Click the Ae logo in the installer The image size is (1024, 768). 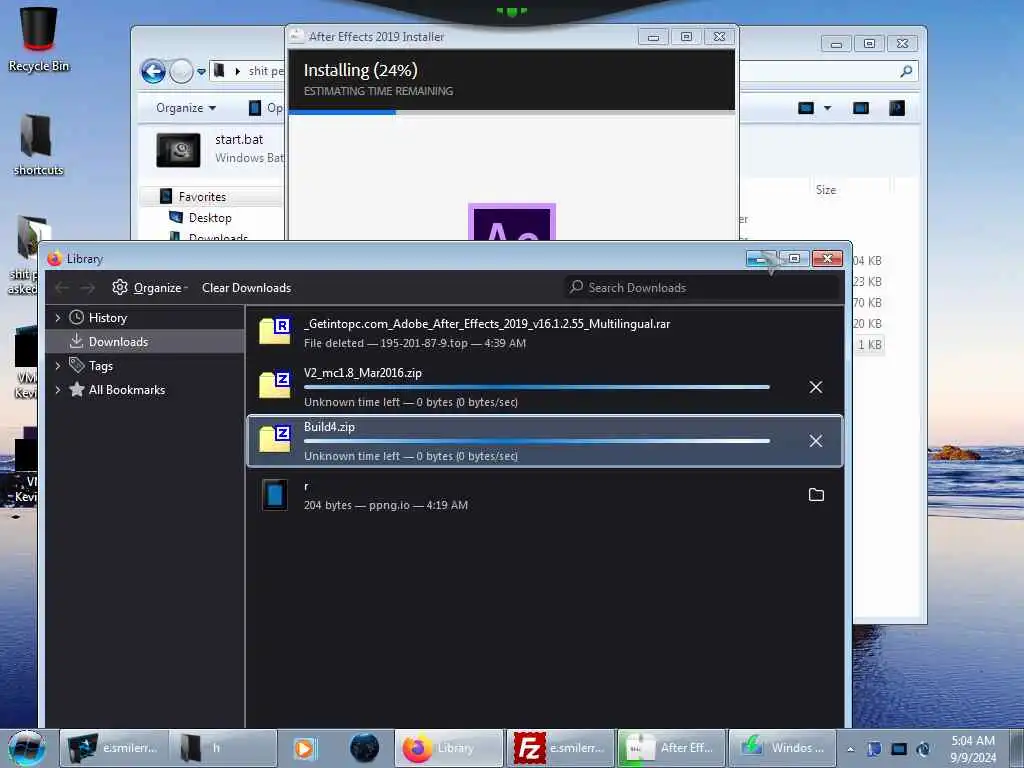(x=512, y=222)
